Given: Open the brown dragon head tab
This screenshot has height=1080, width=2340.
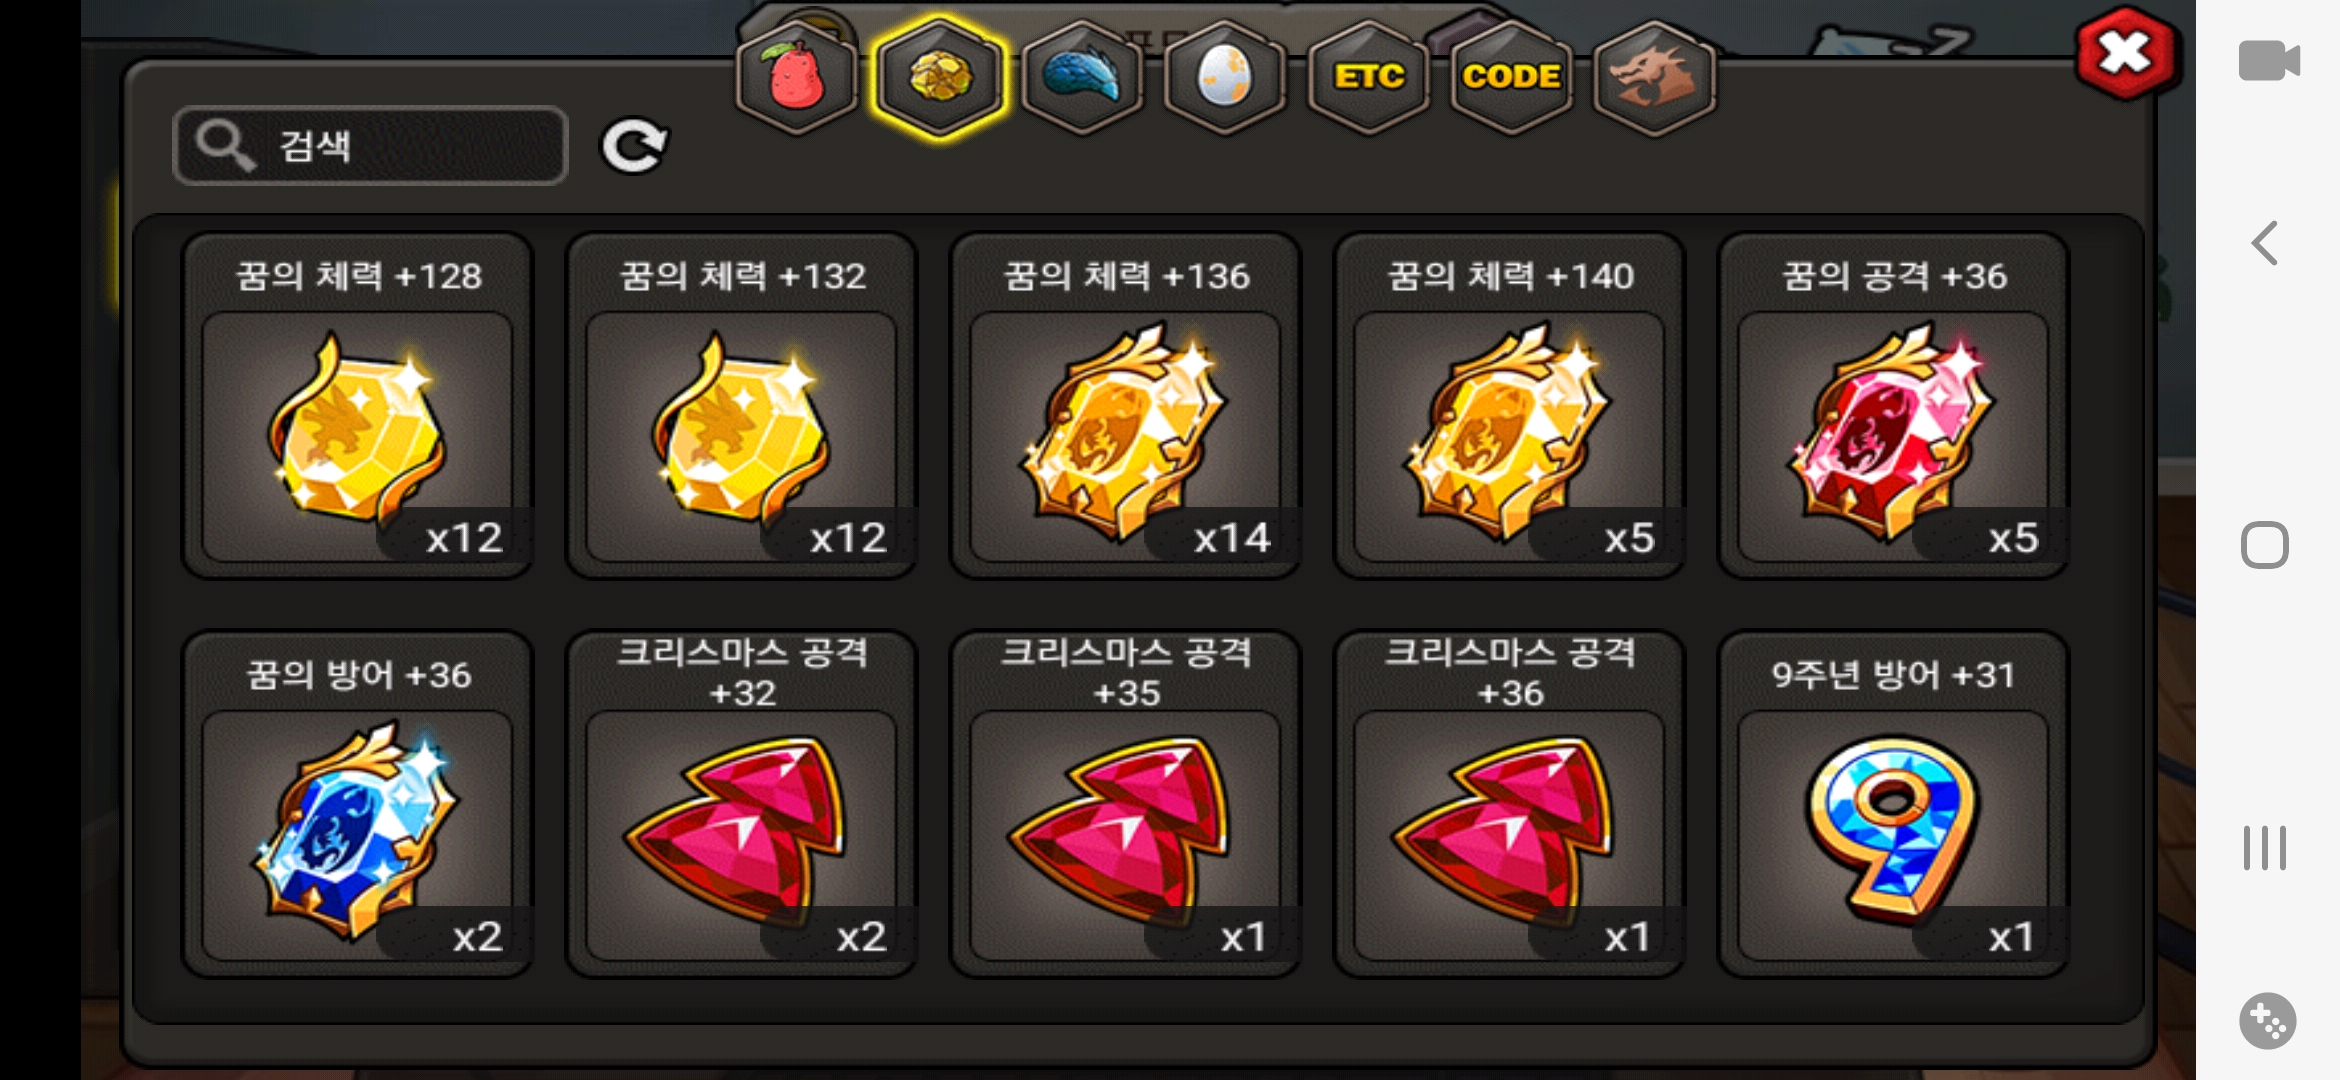Looking at the screenshot, I should pos(1654,77).
